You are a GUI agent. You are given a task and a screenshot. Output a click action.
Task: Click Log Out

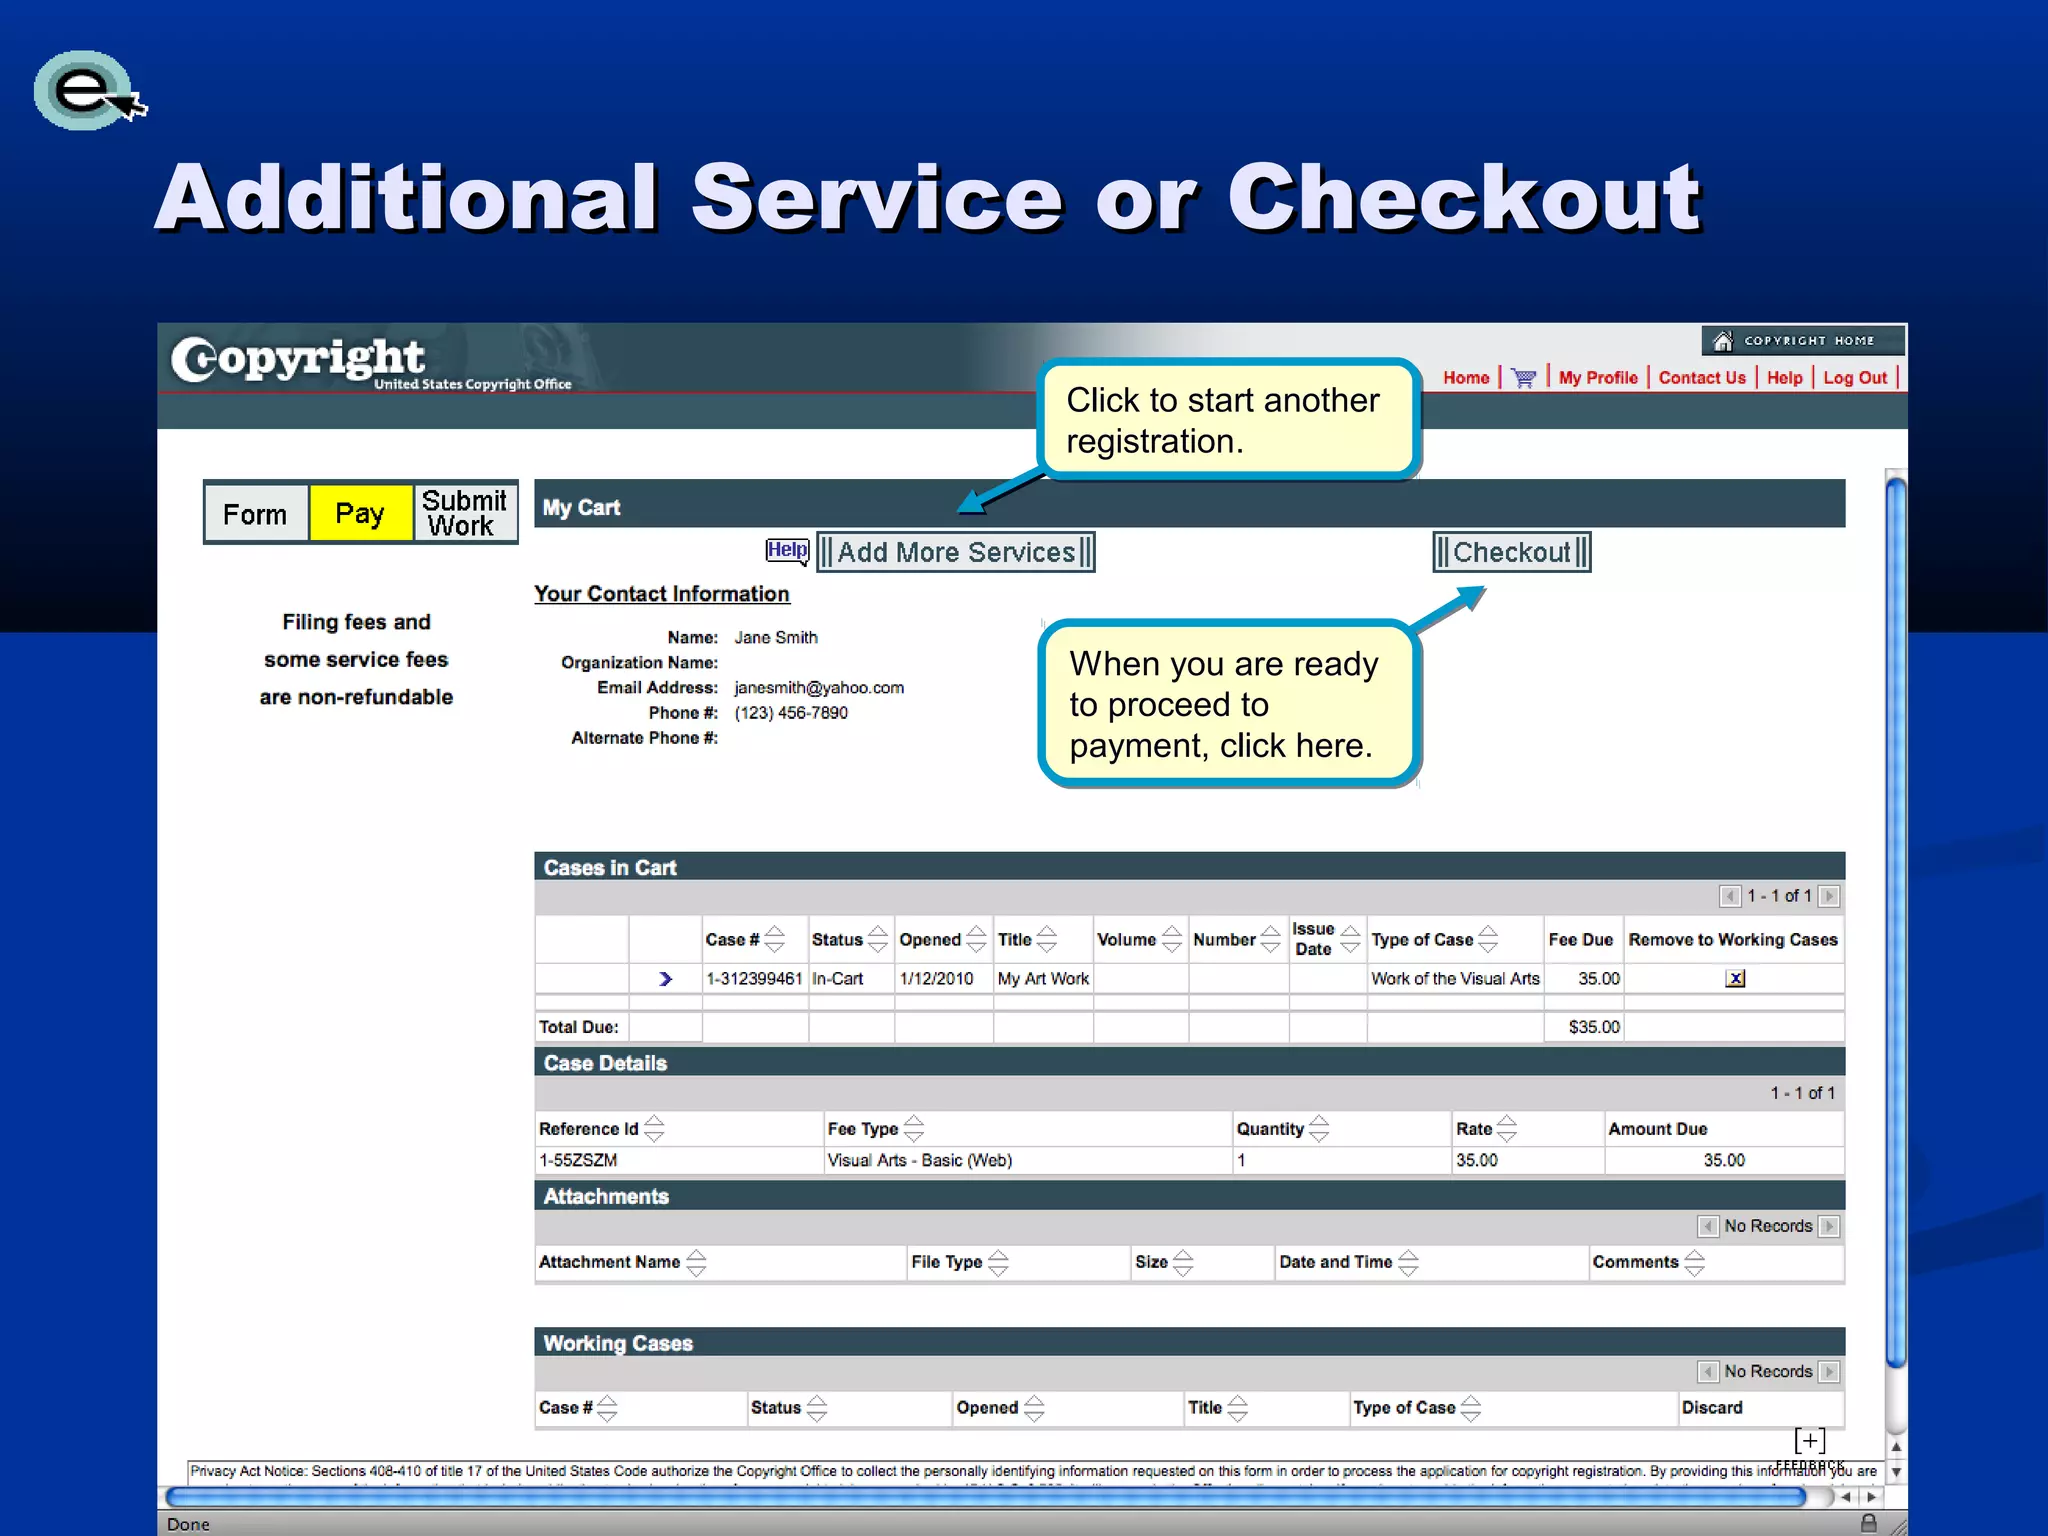(x=1855, y=378)
